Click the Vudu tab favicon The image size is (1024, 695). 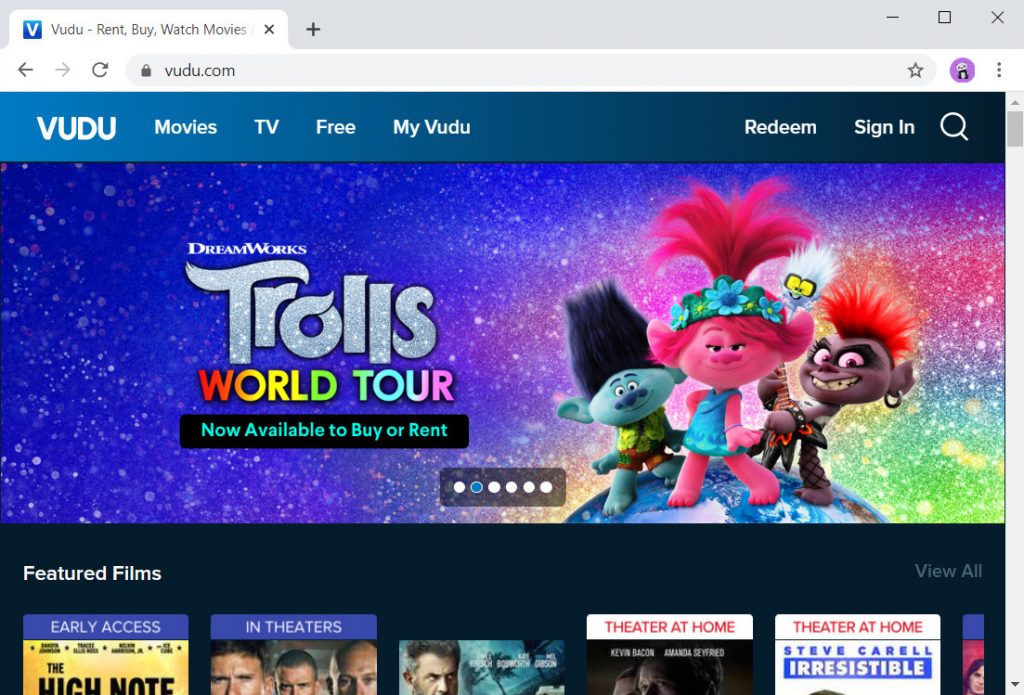[32, 29]
